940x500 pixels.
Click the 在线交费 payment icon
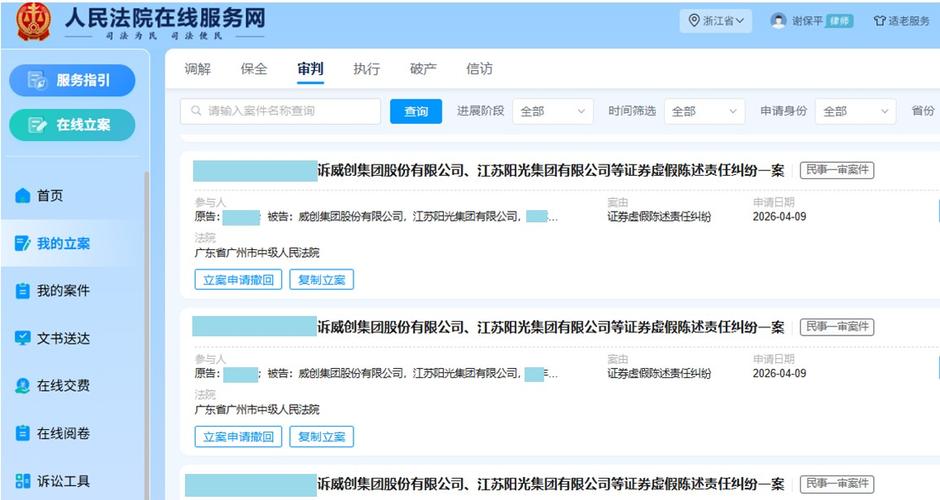(22, 385)
